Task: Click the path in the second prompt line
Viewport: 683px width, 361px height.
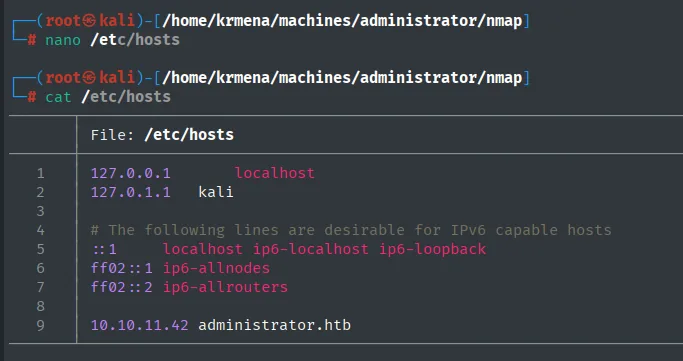Action: click(x=342, y=78)
